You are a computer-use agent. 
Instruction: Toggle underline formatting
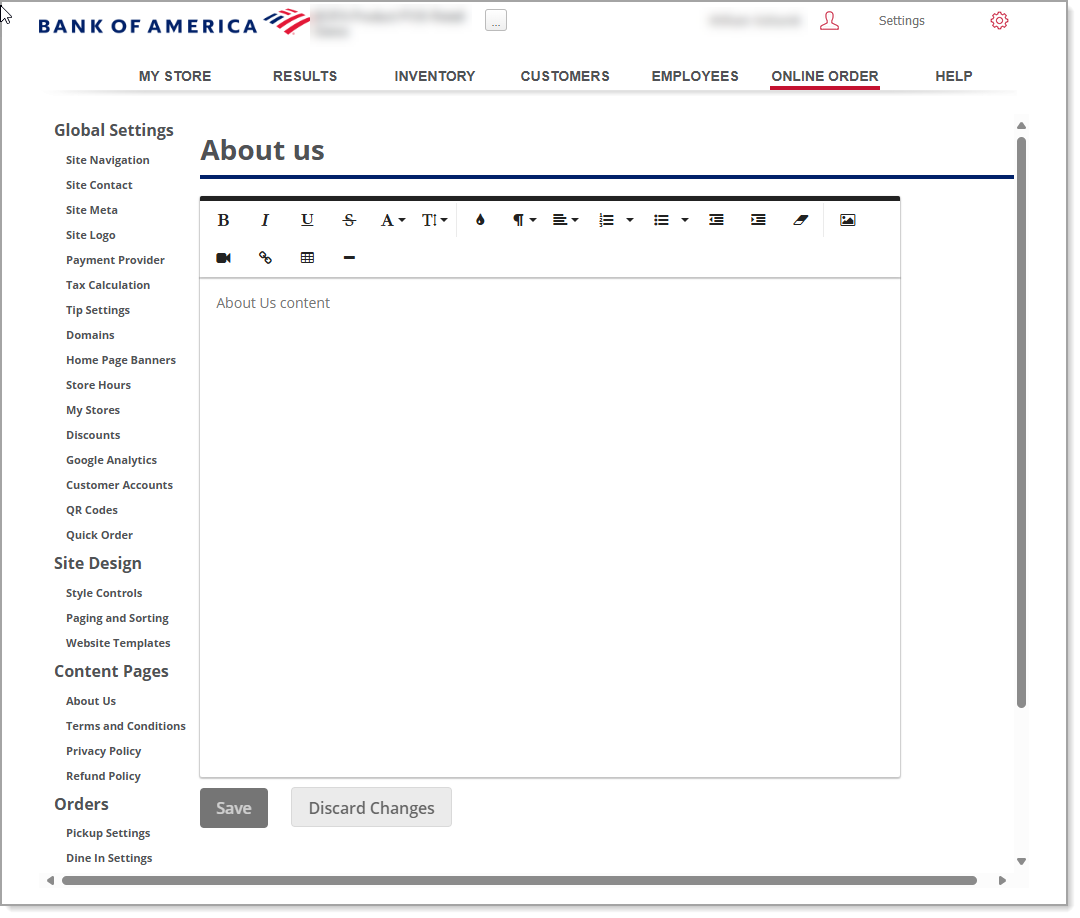[x=307, y=220]
